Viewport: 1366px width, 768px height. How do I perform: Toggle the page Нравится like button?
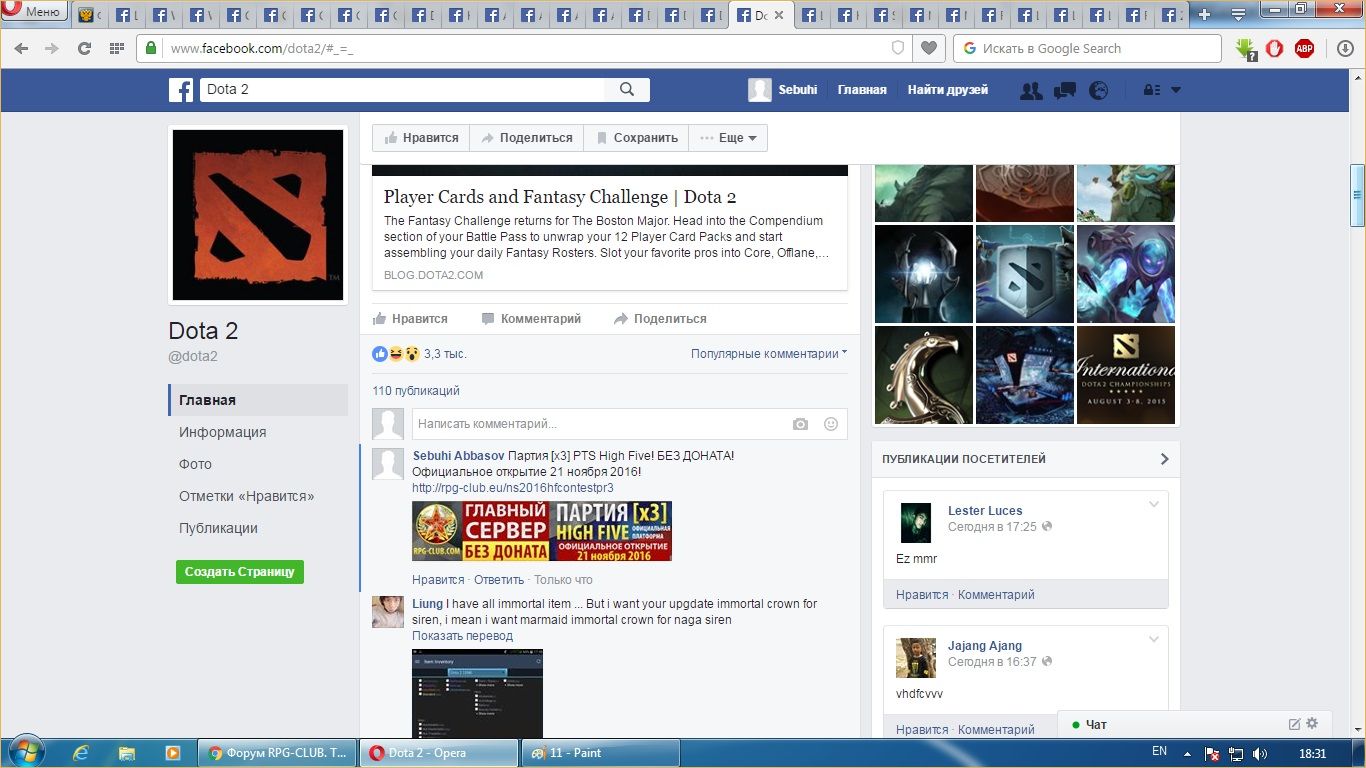[421, 138]
